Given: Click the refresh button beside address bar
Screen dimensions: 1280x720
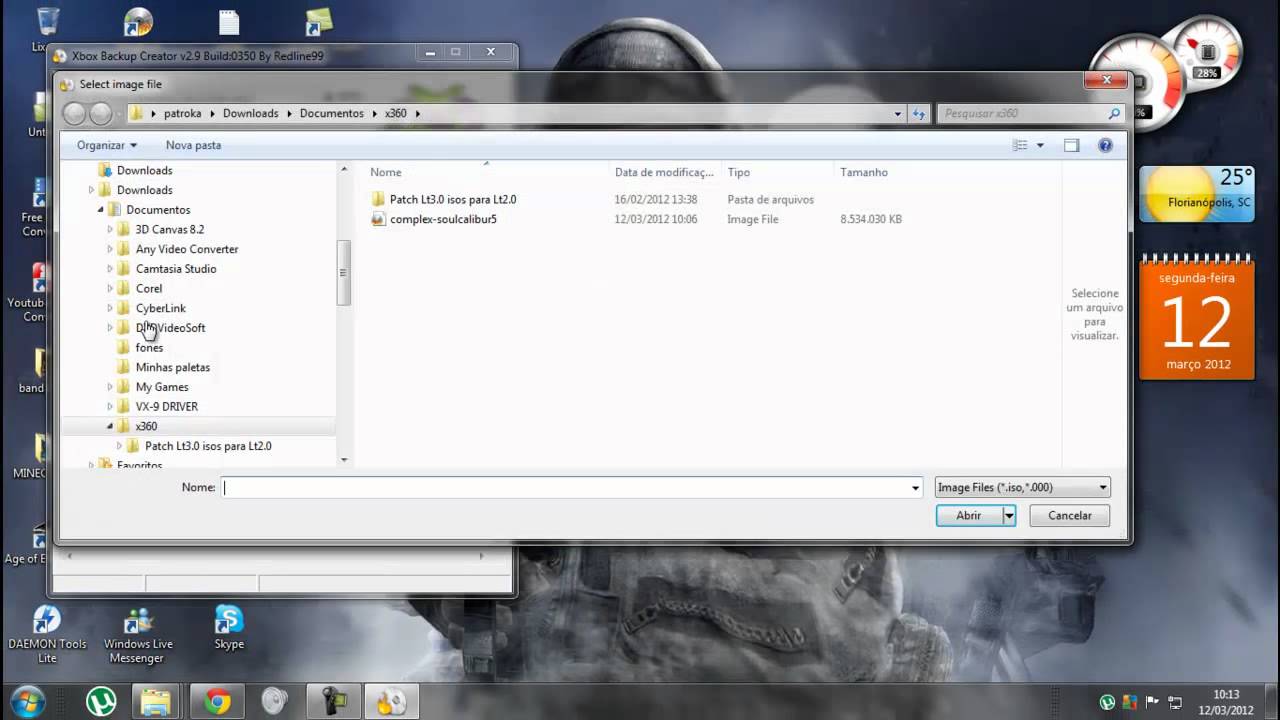Looking at the screenshot, I should (x=919, y=114).
